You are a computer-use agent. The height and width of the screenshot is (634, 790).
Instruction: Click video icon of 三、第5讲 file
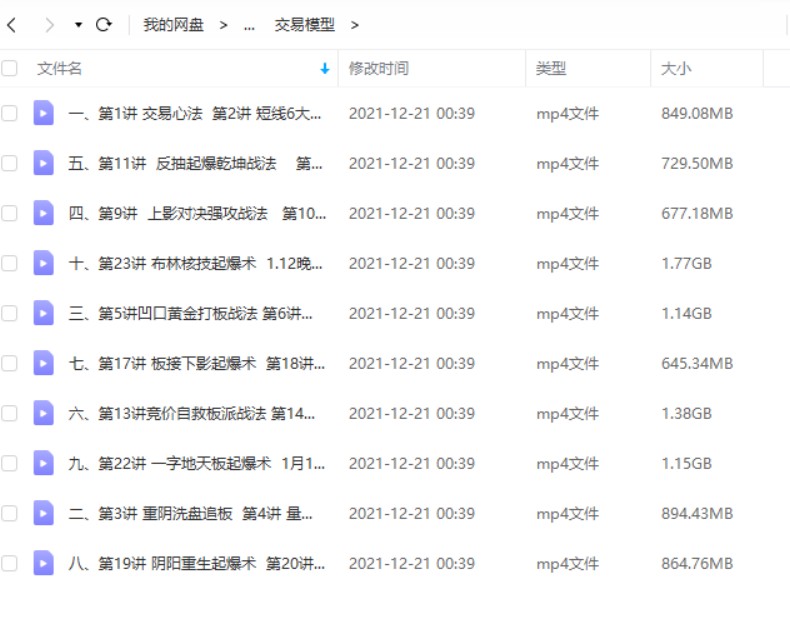pyautogui.click(x=43, y=313)
